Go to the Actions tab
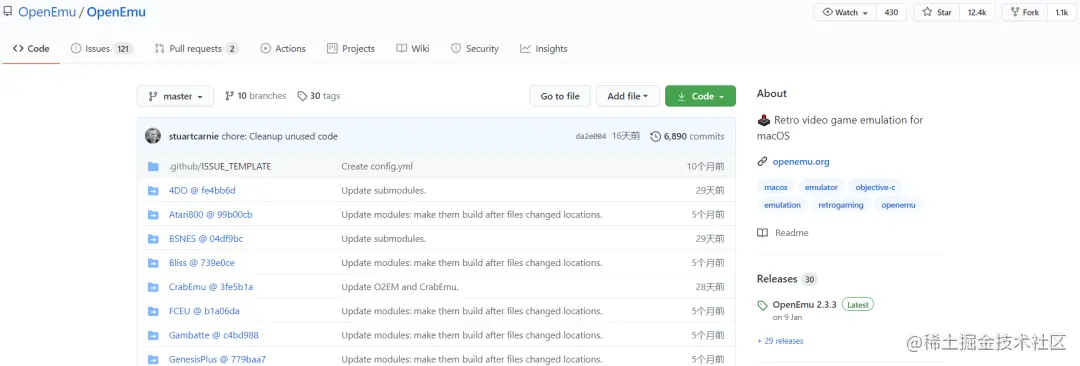 coord(283,49)
